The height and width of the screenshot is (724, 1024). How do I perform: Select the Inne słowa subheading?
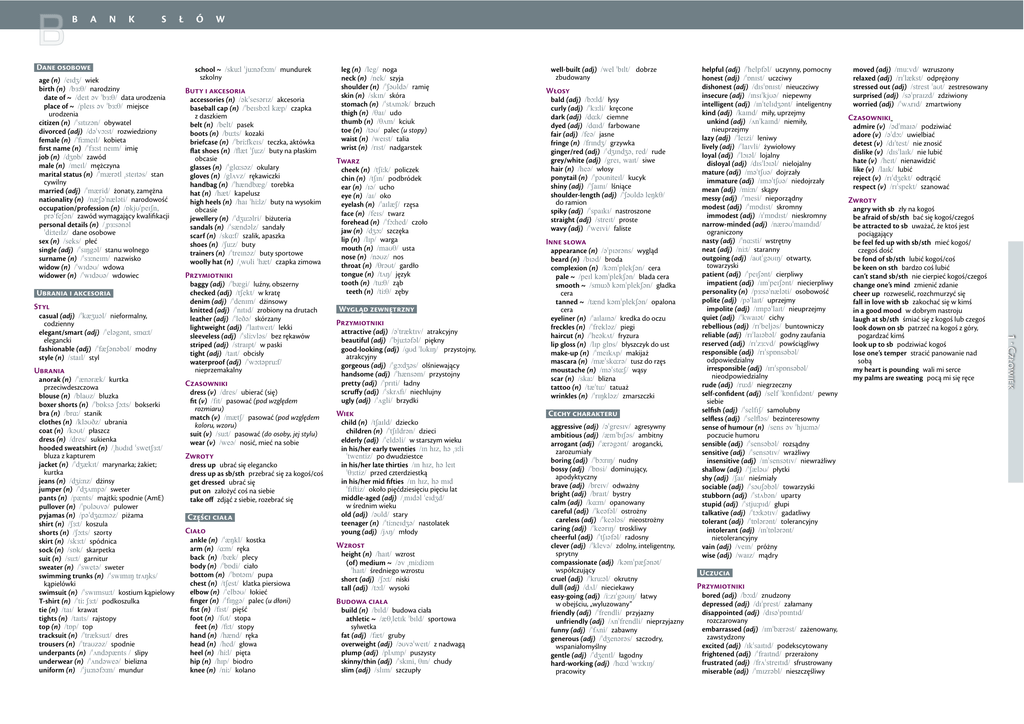point(566,242)
